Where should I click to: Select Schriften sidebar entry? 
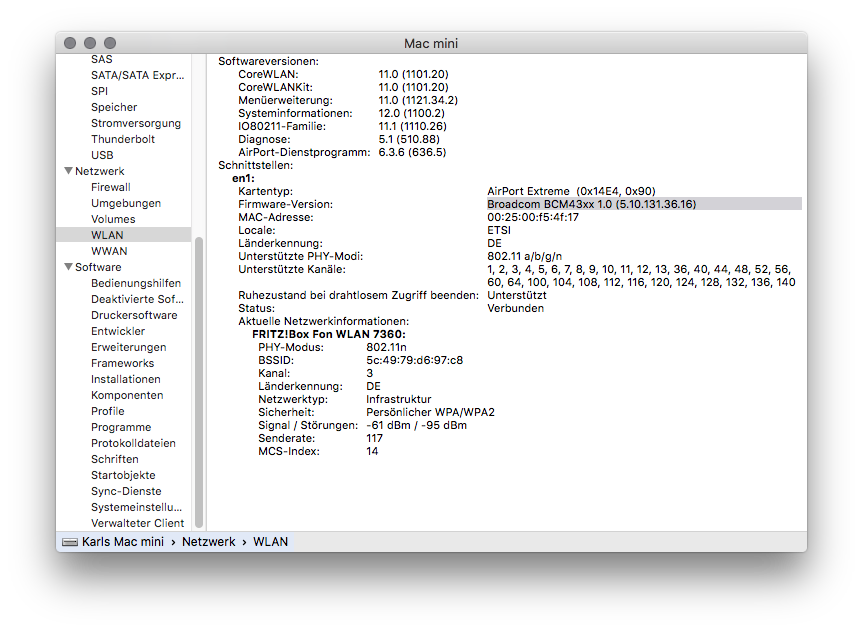pos(114,459)
